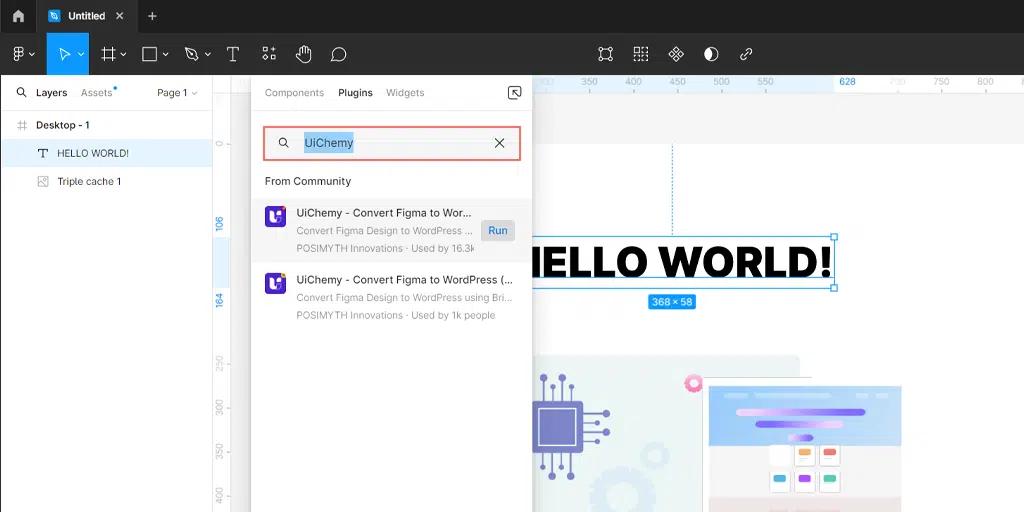Select the Hand tool
The image size is (1024, 512).
pos(303,54)
